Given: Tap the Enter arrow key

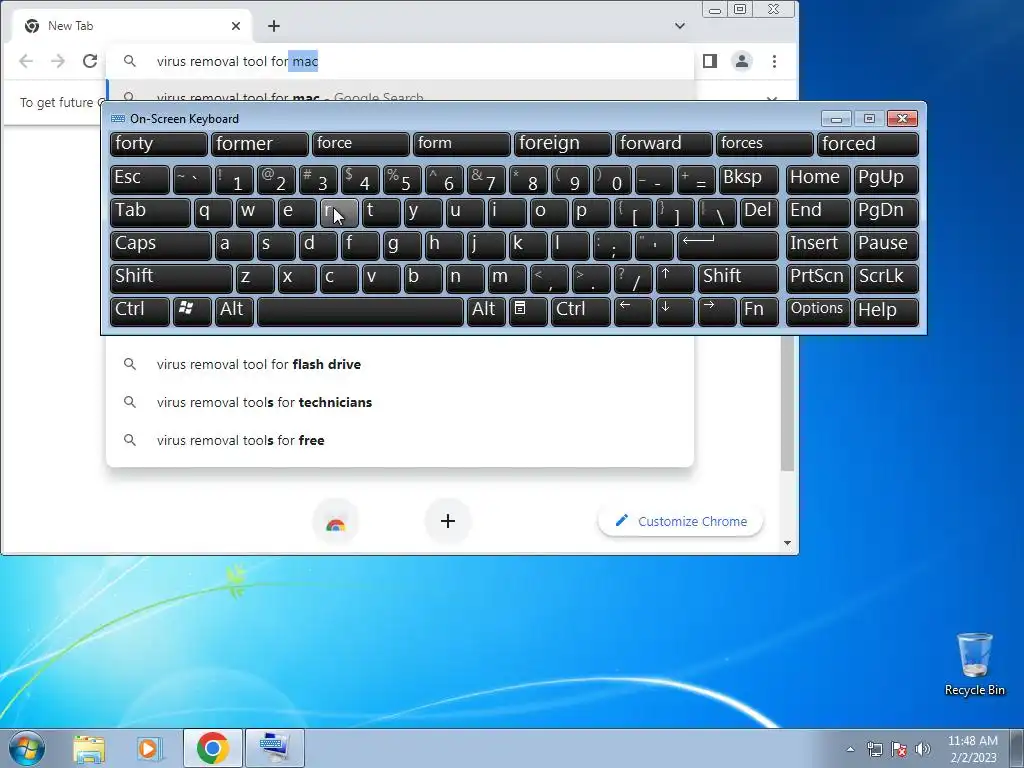Looking at the screenshot, I should 728,244.
